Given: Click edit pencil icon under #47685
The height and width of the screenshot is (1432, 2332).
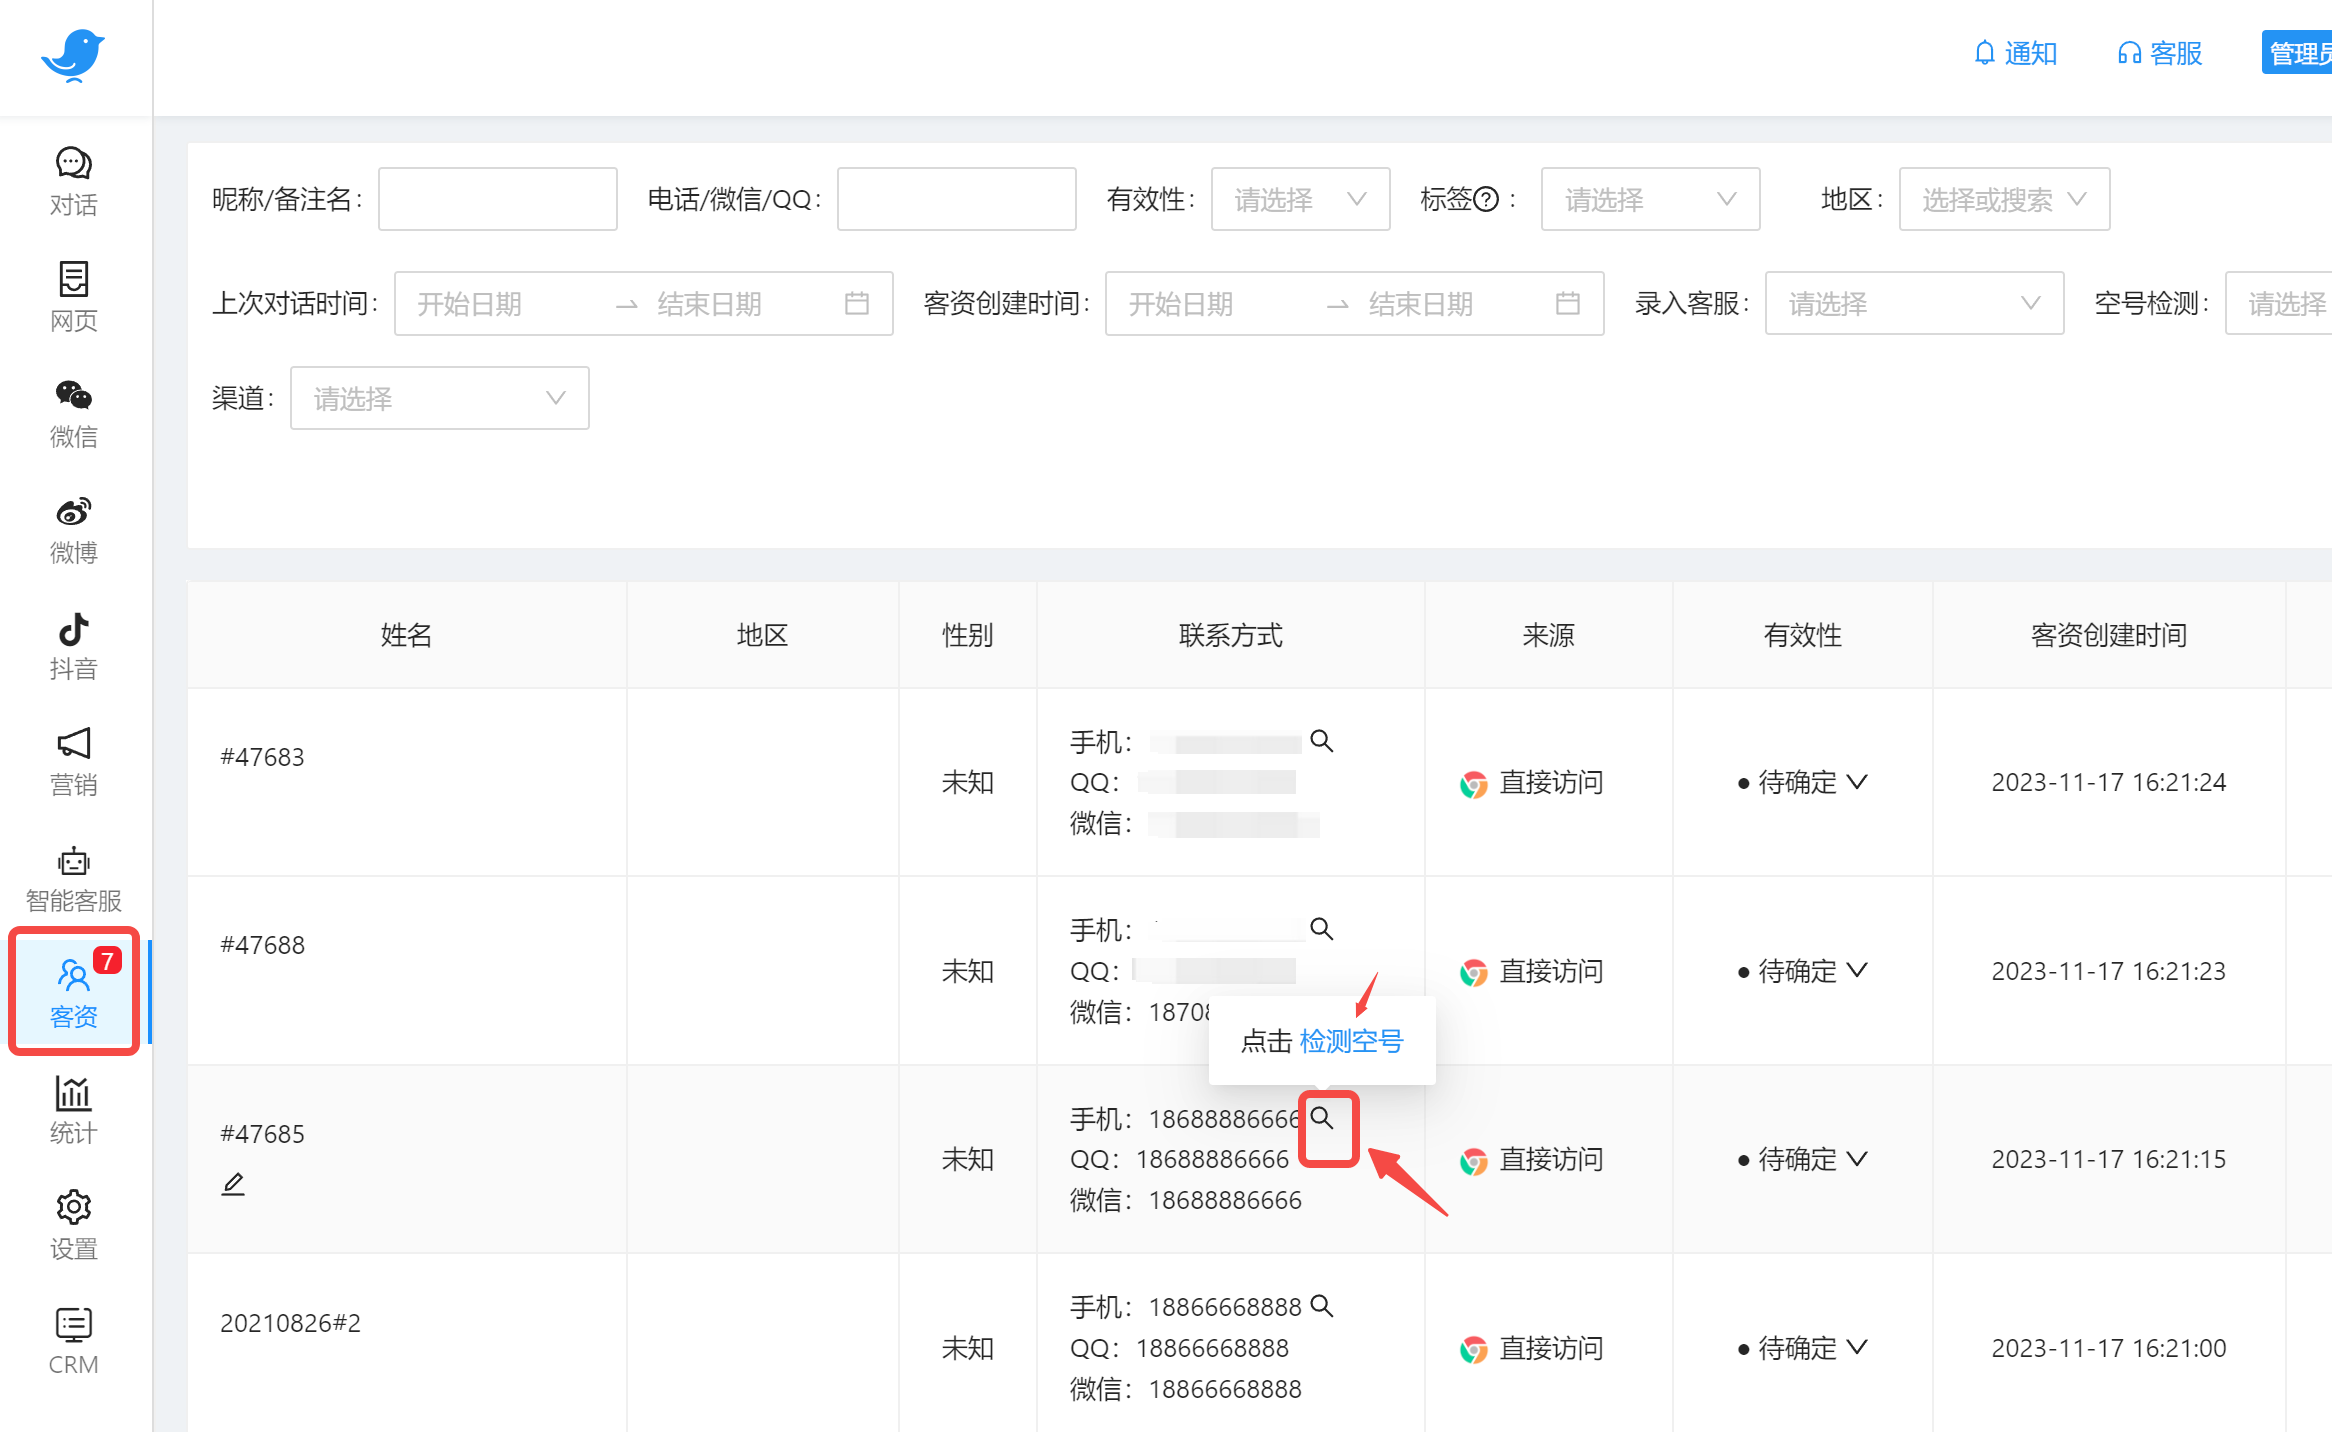Looking at the screenshot, I should point(233,1184).
